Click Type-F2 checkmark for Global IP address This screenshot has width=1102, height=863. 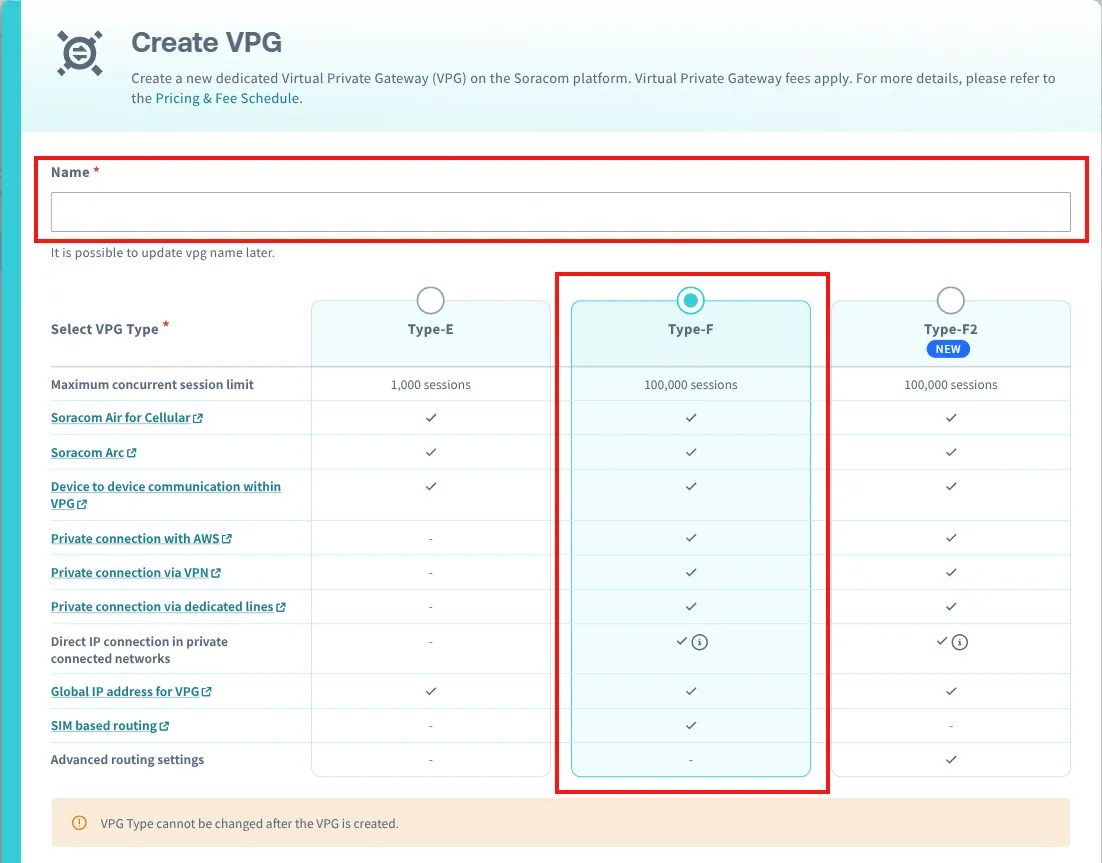(x=951, y=692)
